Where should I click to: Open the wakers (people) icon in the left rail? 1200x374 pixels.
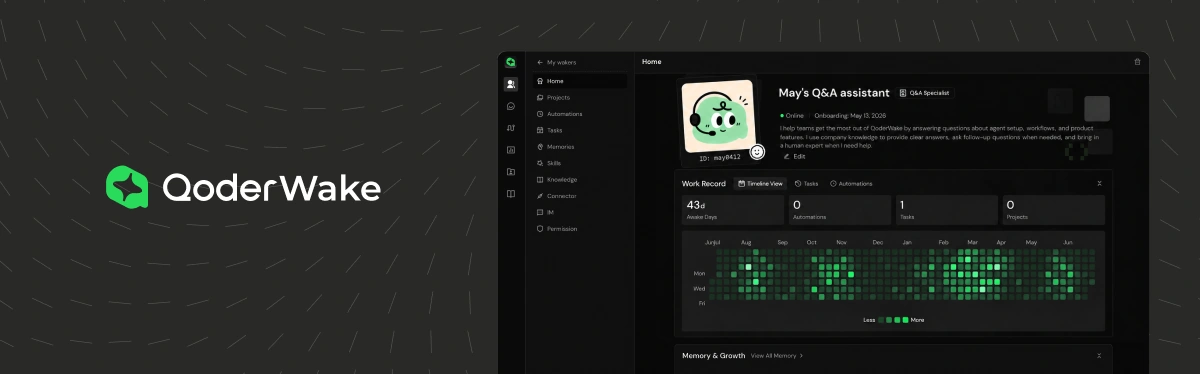[x=511, y=84]
